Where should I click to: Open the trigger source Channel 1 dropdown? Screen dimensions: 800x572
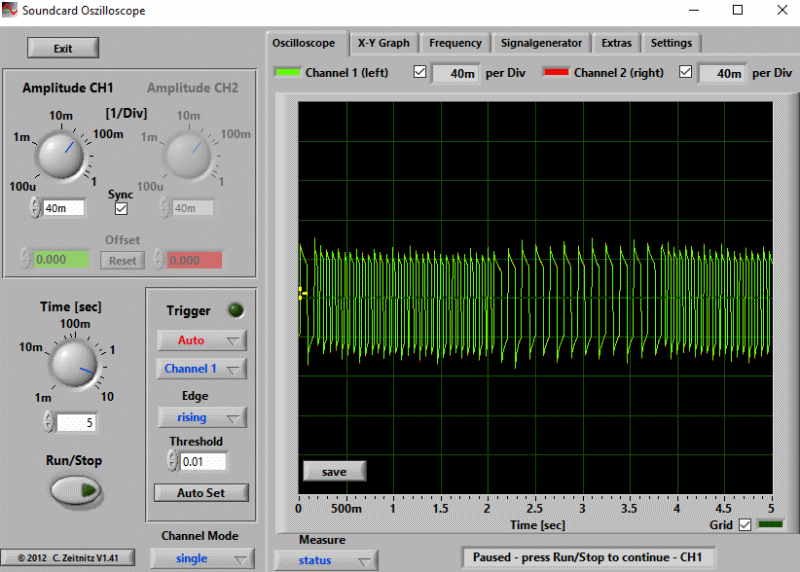(x=202, y=369)
